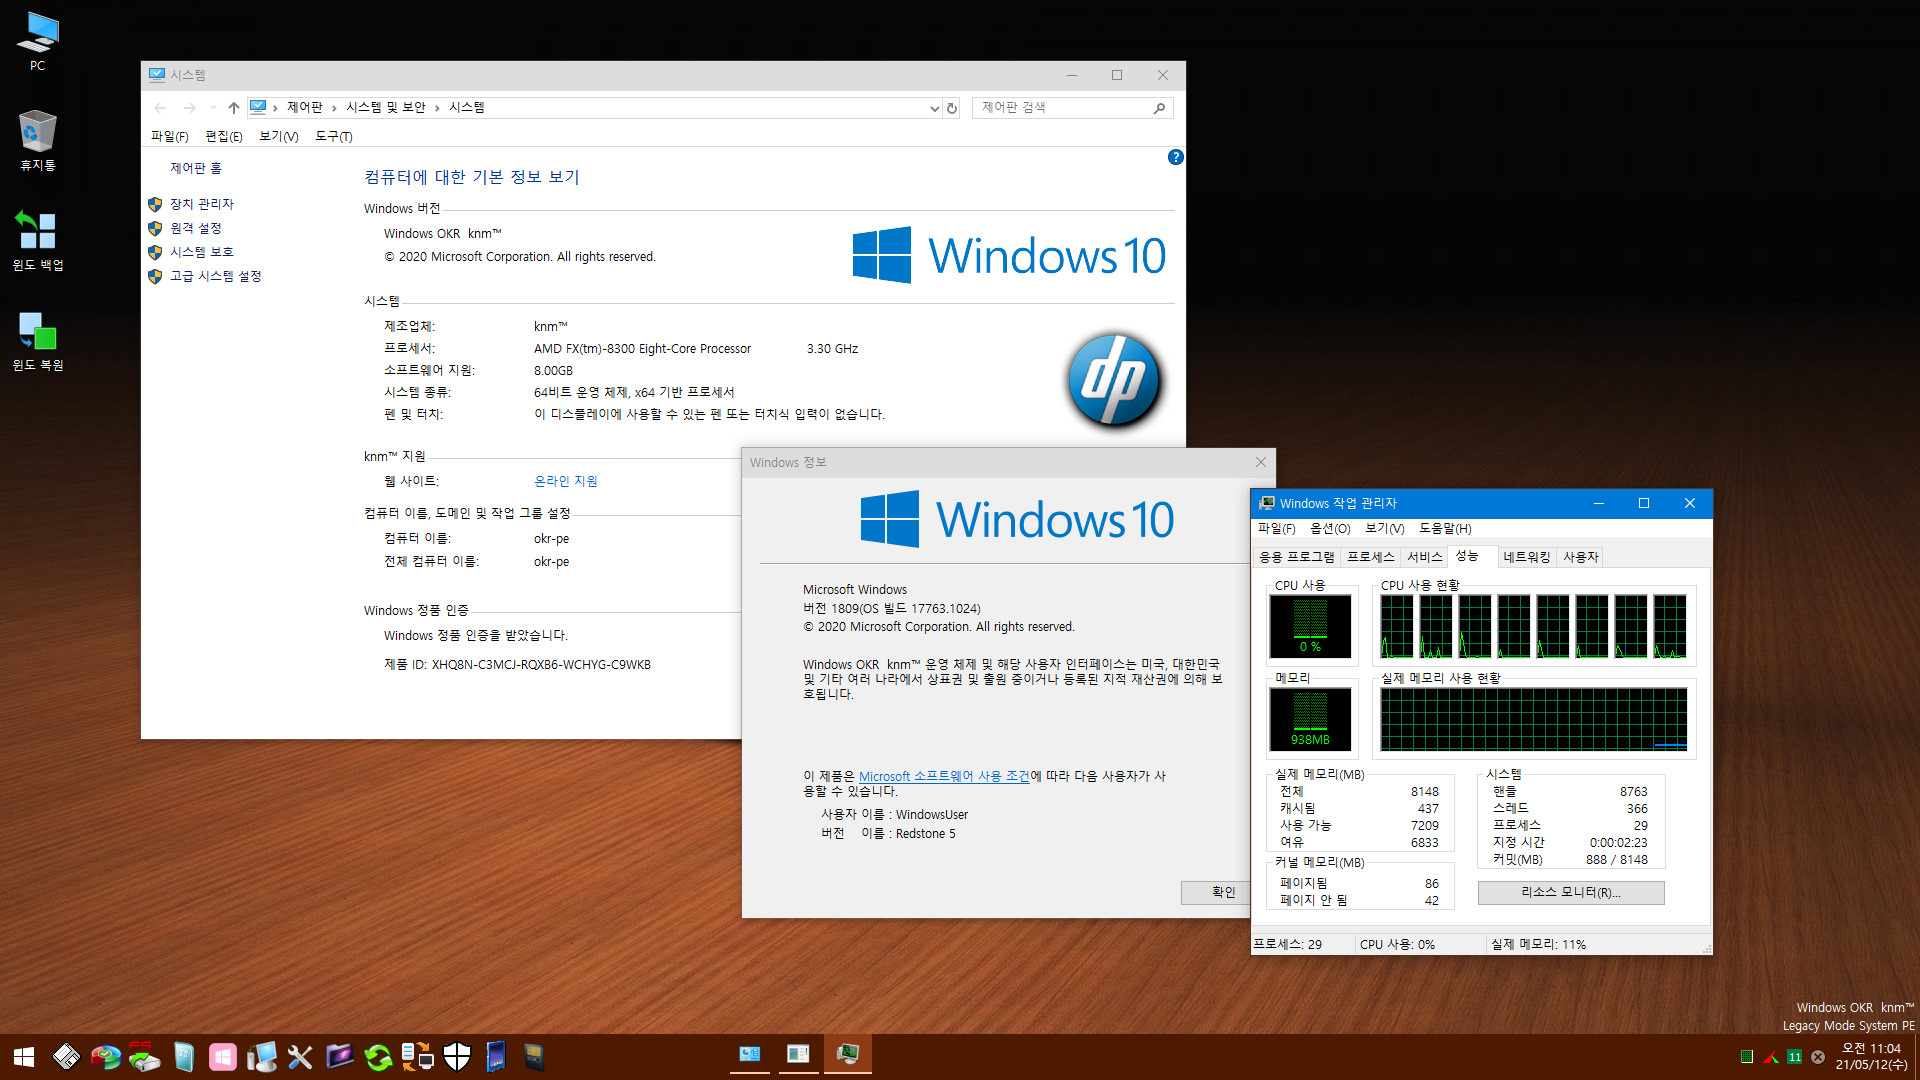Open the Microsoft 소프트웨어 사용 조건 link
Image resolution: width=1920 pixels, height=1080 pixels.
tap(944, 776)
